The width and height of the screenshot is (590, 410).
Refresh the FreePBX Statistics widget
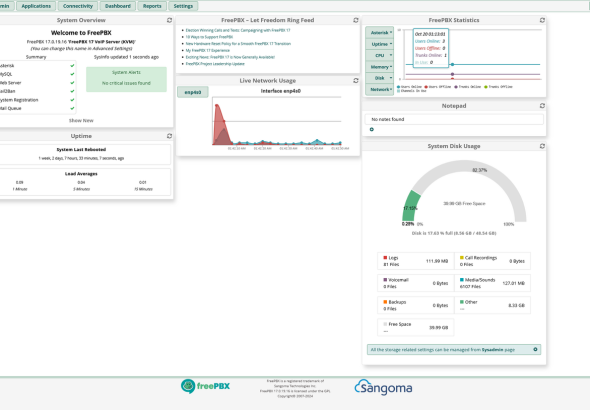[542, 20]
